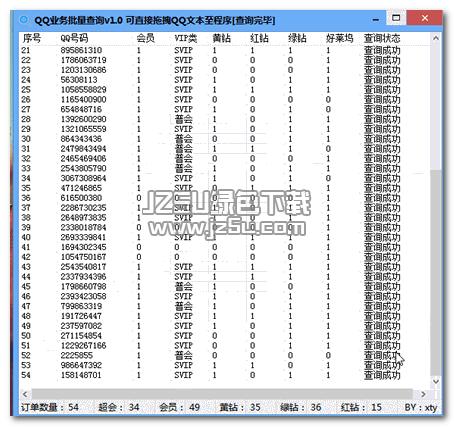Select row with QQ number 2543540817
The width and height of the screenshot is (454, 427).
[x=211, y=267]
